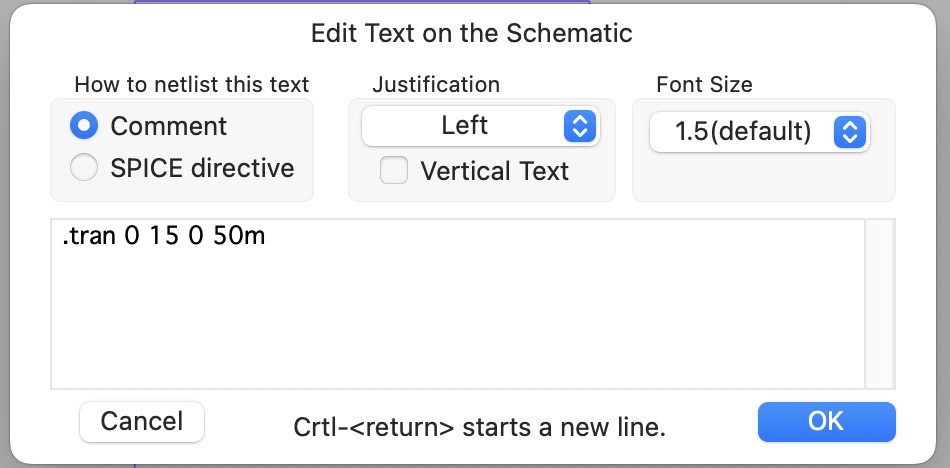950x468 pixels.
Task: Click the Font Size dropdown blue arrows
Action: click(850, 131)
